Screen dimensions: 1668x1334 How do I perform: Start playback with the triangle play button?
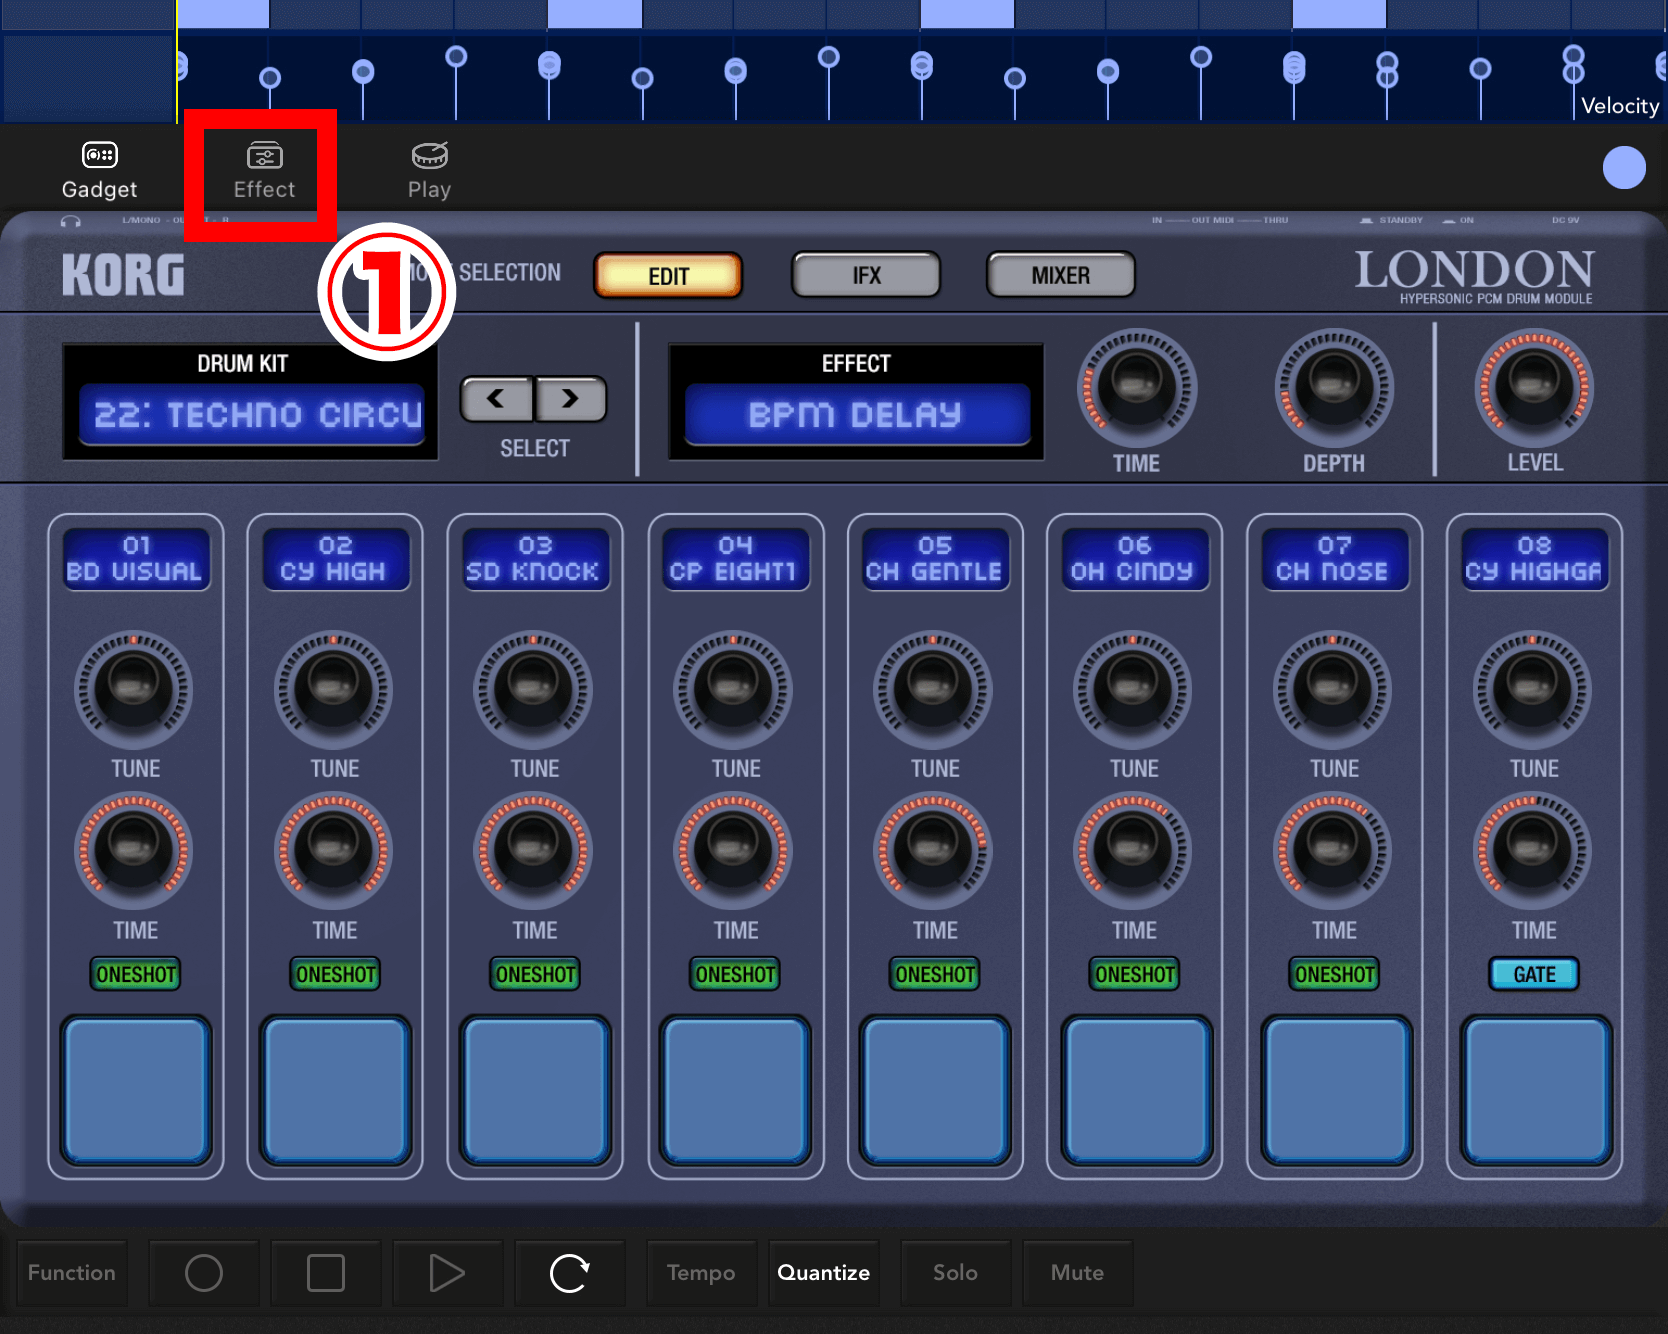447,1273
